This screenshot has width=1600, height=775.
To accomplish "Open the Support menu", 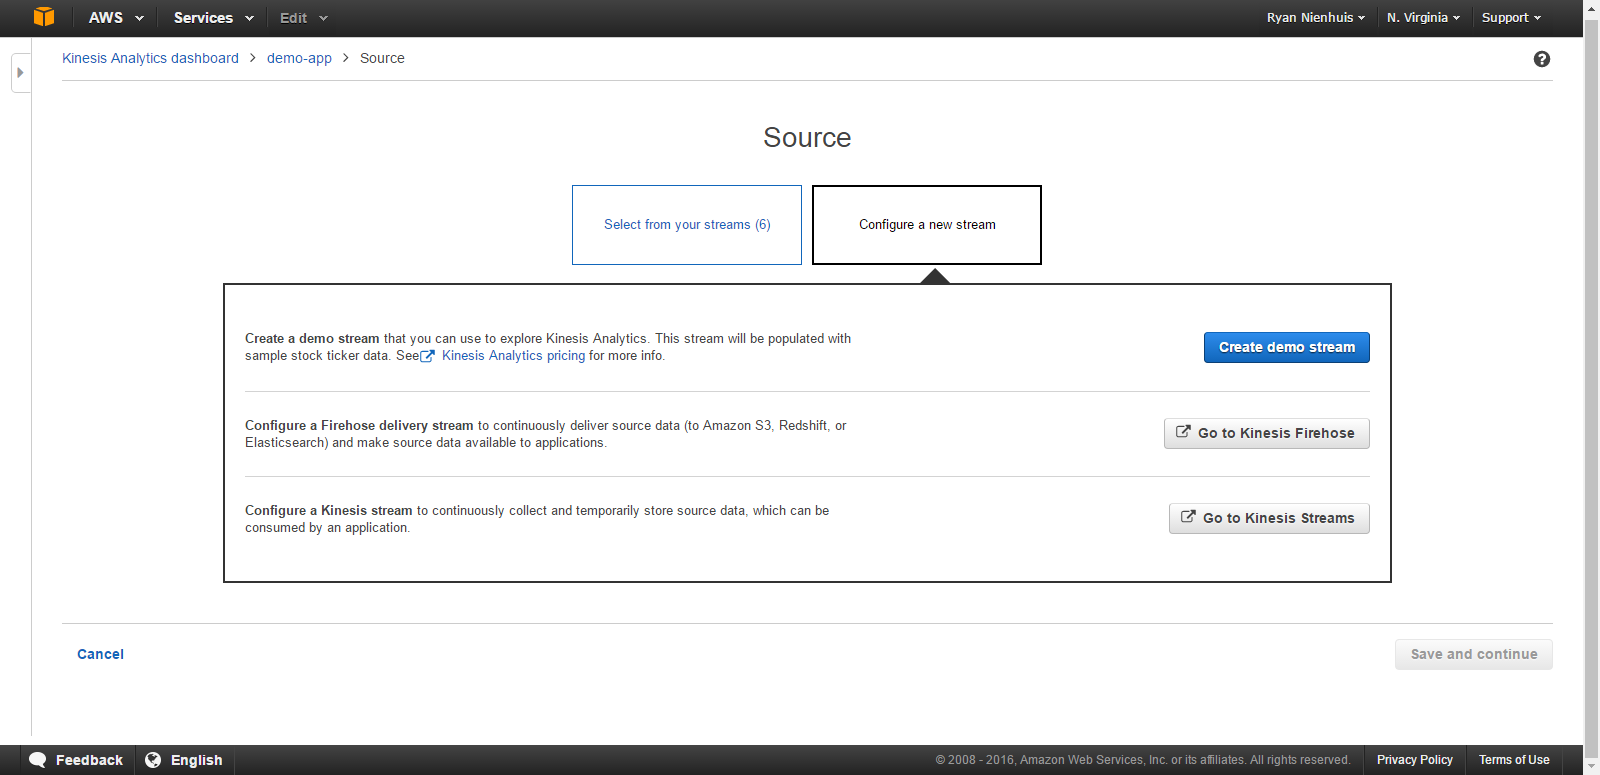I will (x=1511, y=18).
